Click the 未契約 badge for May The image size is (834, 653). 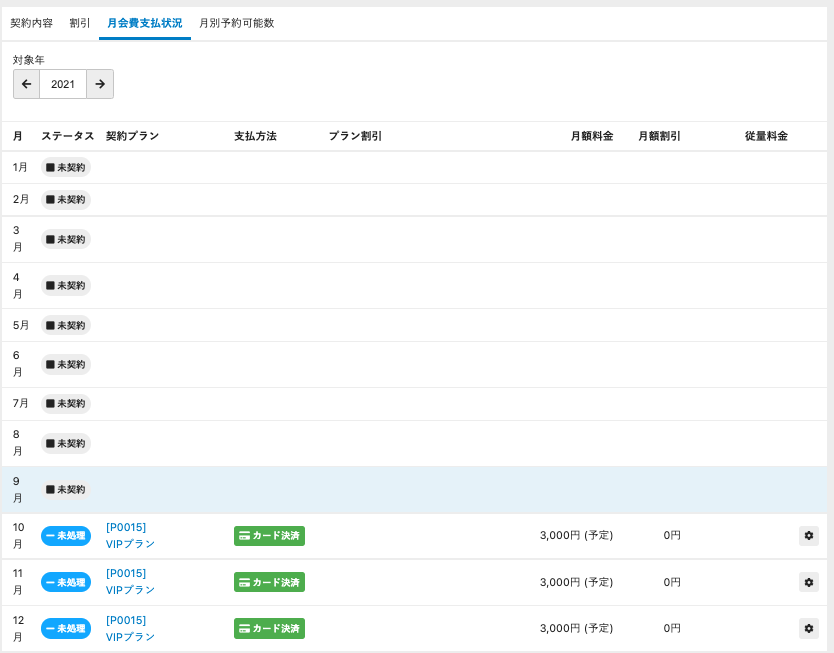(x=66, y=325)
